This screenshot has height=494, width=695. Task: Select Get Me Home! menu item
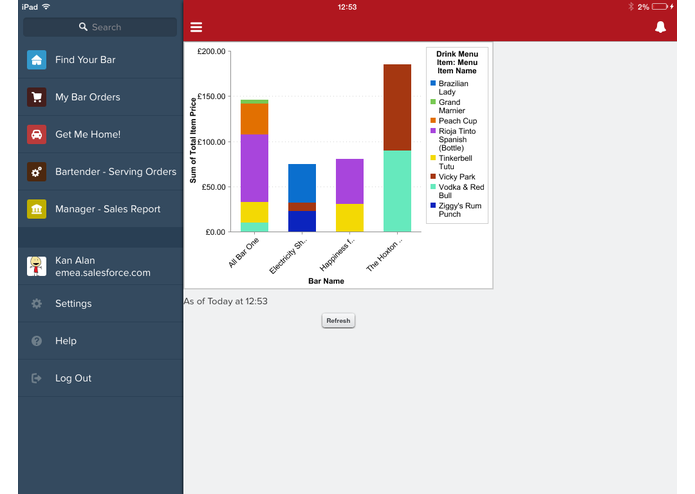click(101, 134)
